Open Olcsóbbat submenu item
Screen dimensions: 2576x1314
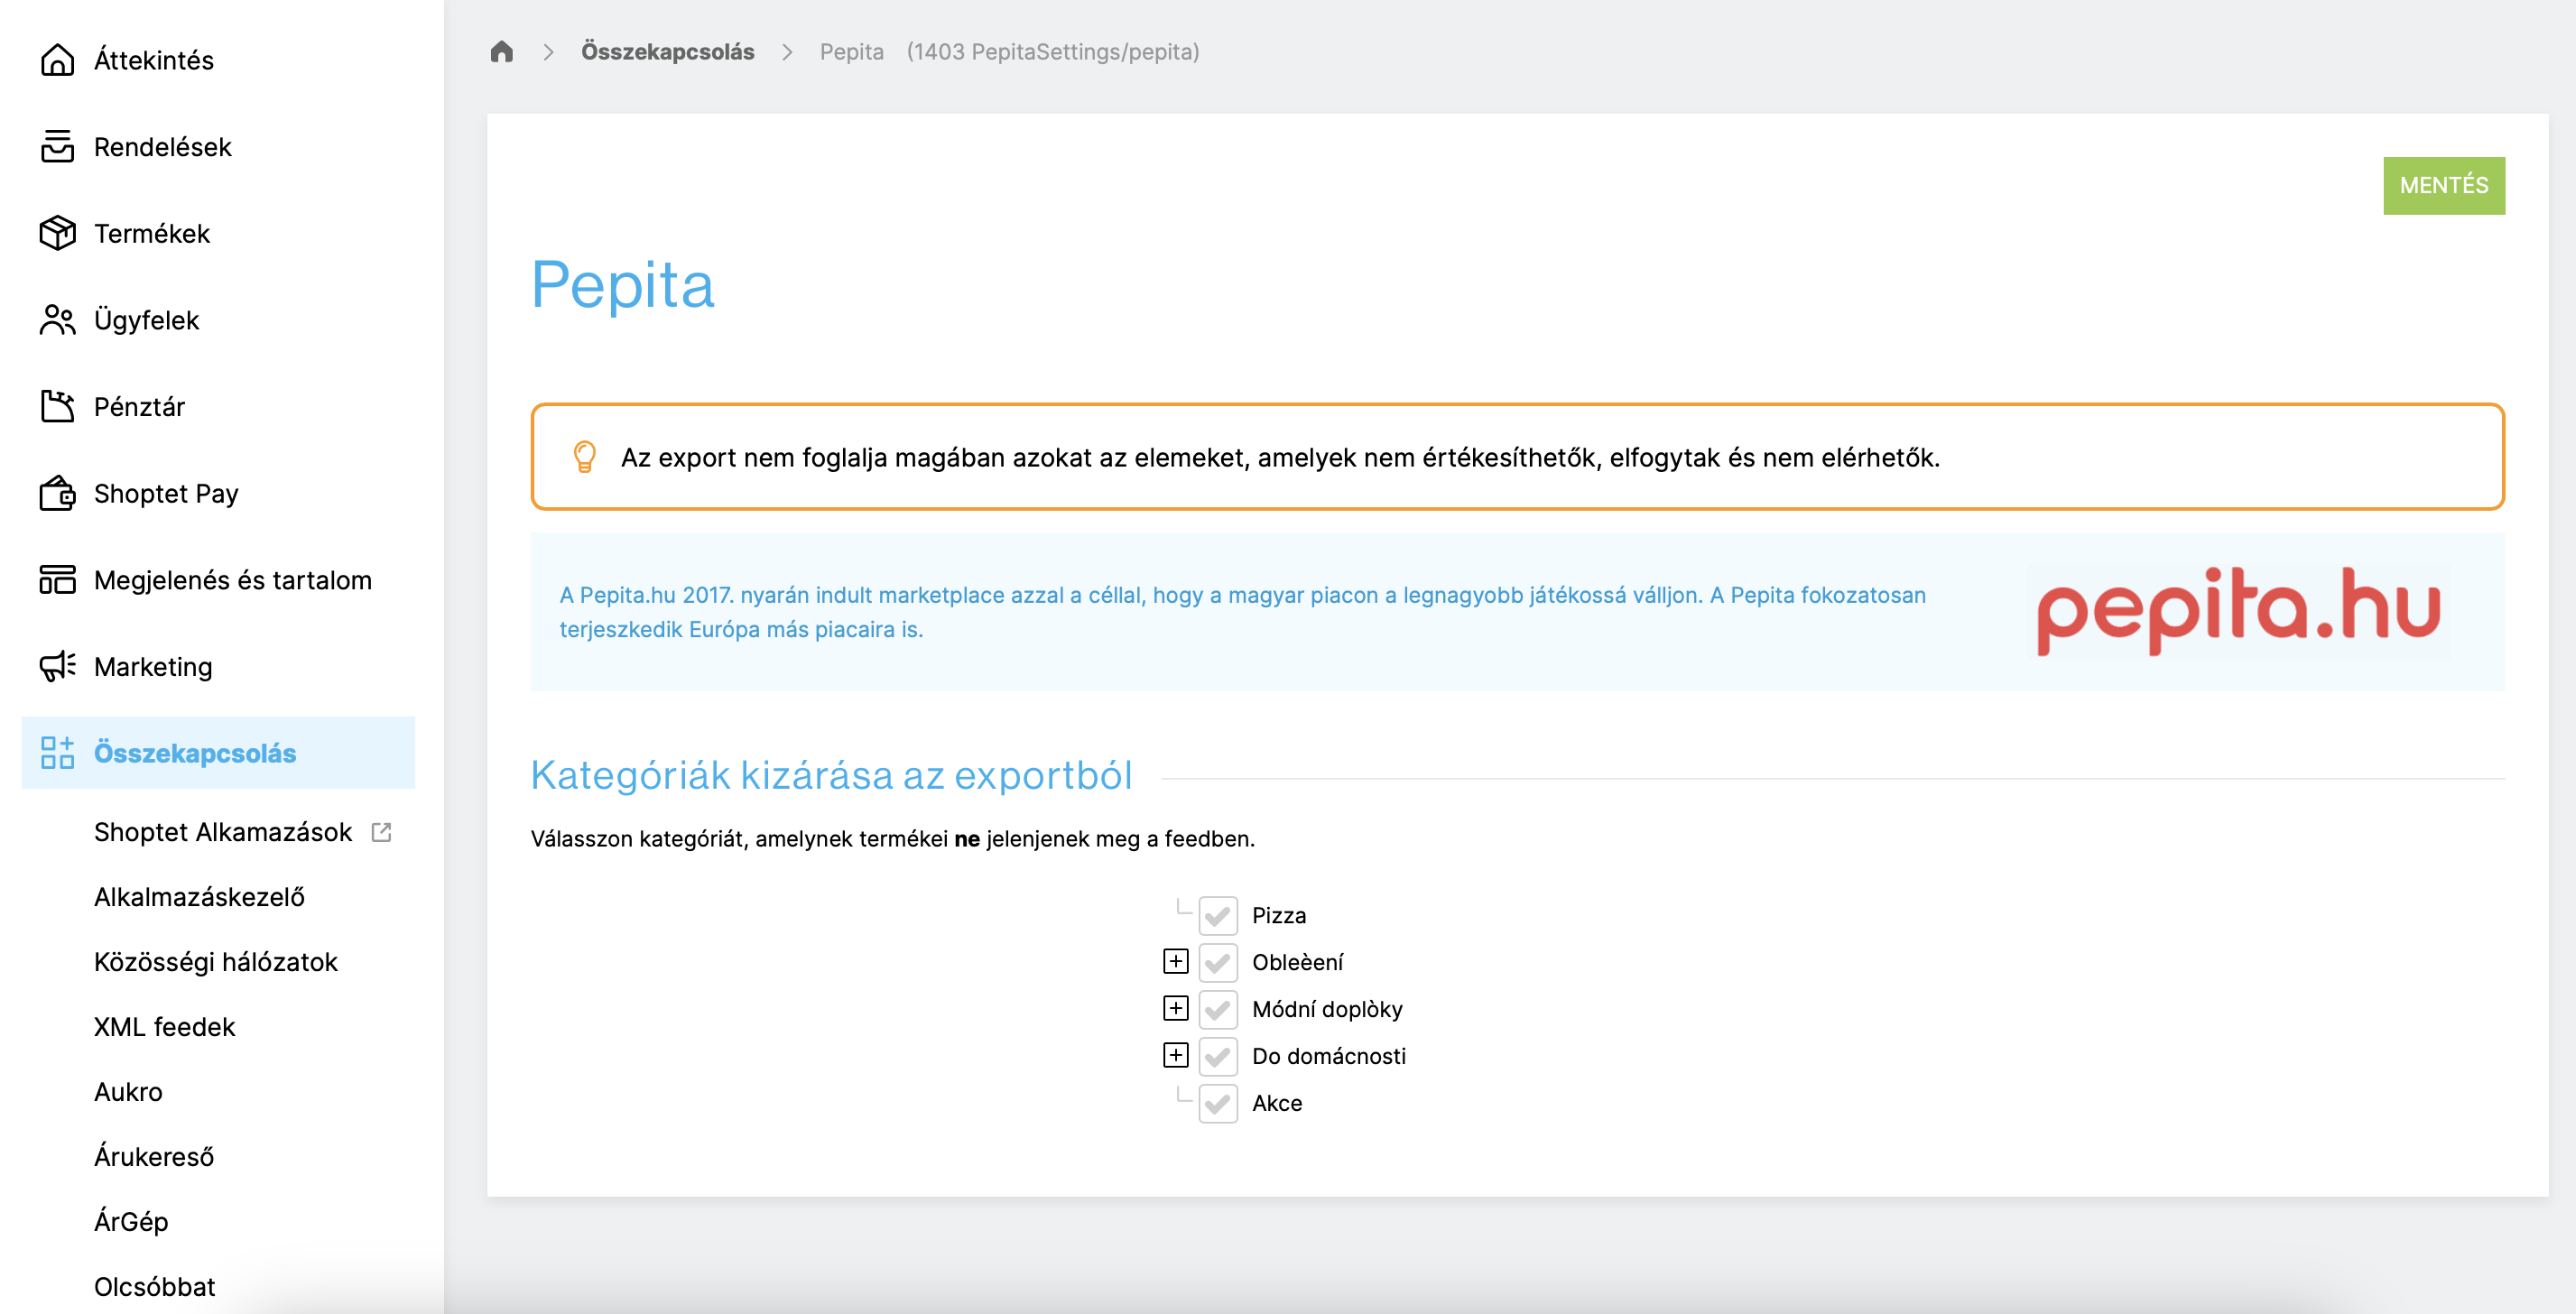coord(154,1287)
